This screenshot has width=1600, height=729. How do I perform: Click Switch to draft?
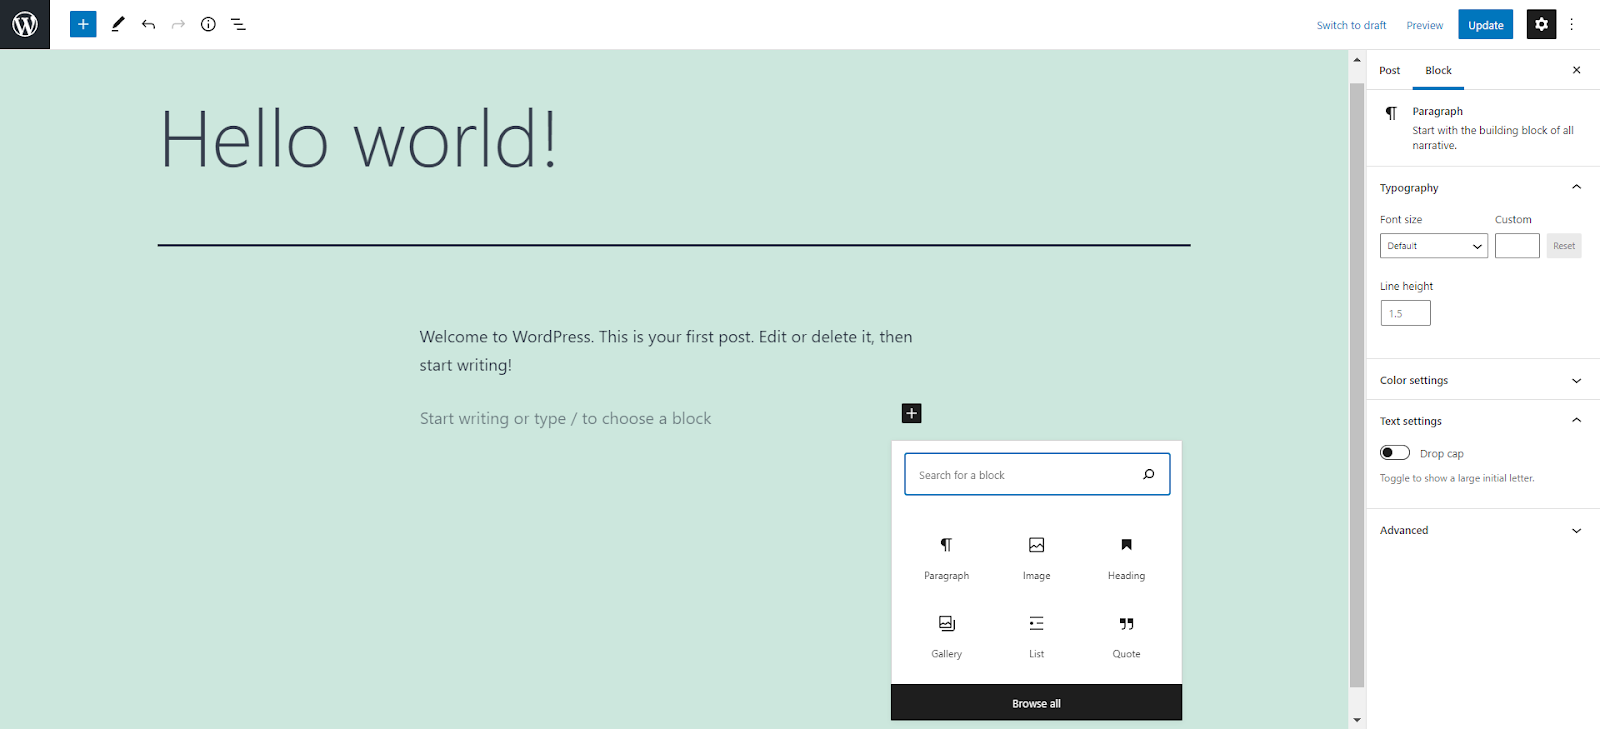1351,25
